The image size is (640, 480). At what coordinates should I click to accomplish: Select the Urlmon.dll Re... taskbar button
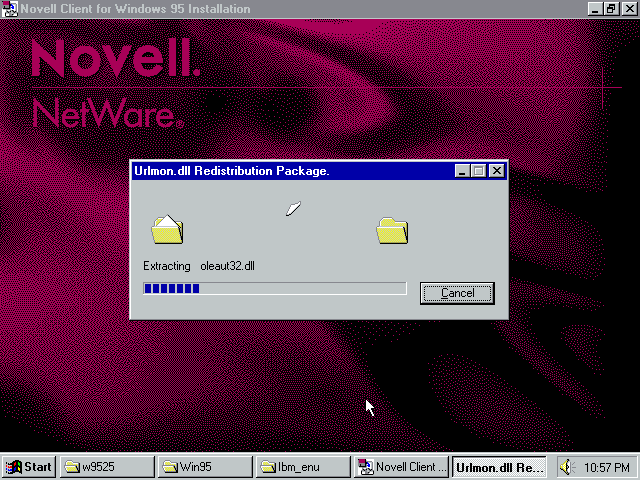tap(499, 467)
